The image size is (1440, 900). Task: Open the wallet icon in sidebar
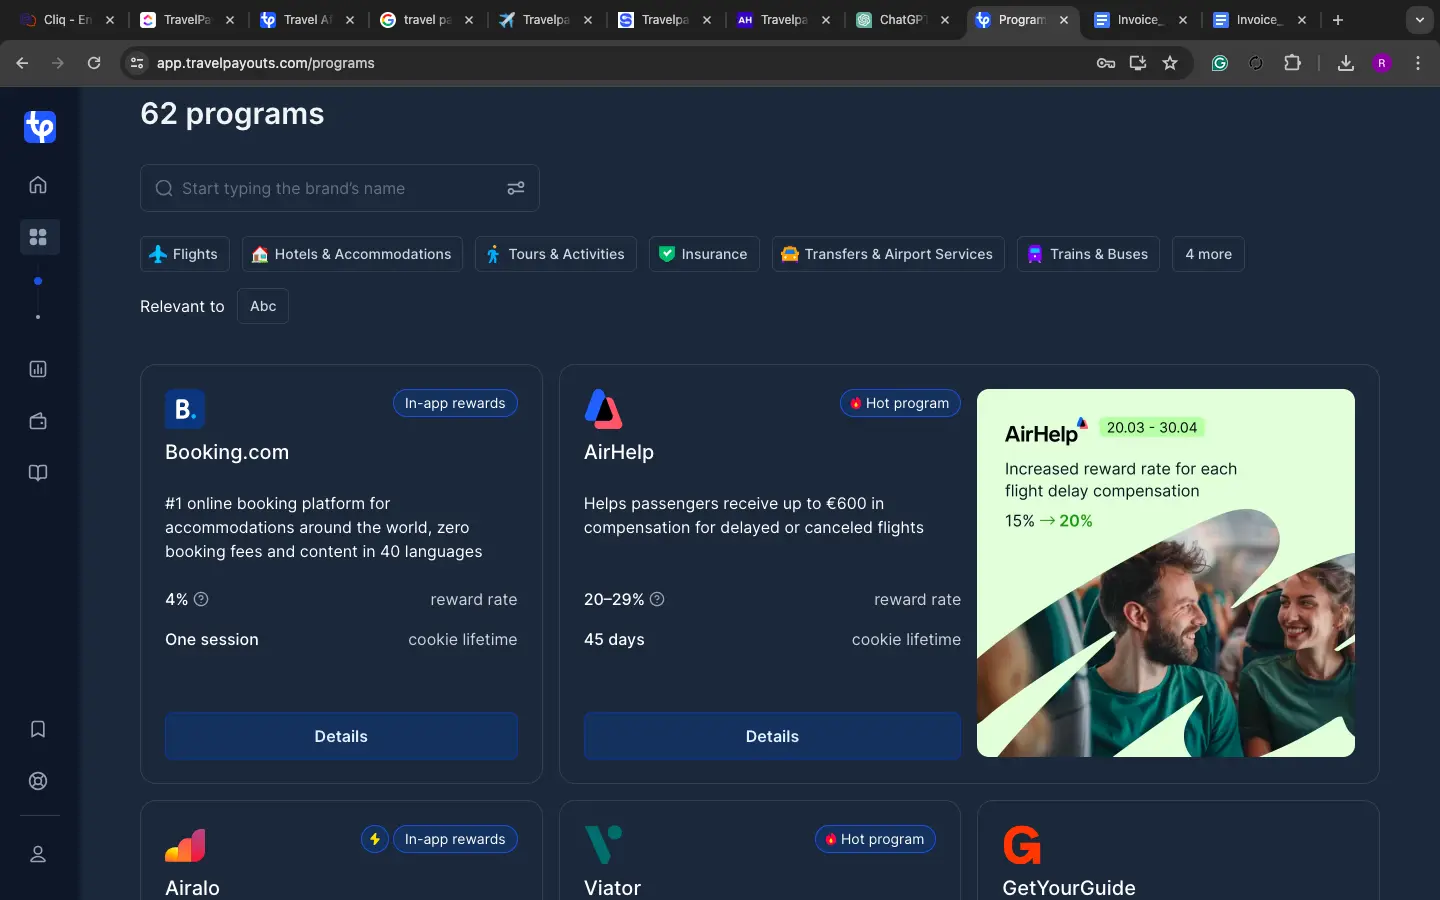coord(38,421)
